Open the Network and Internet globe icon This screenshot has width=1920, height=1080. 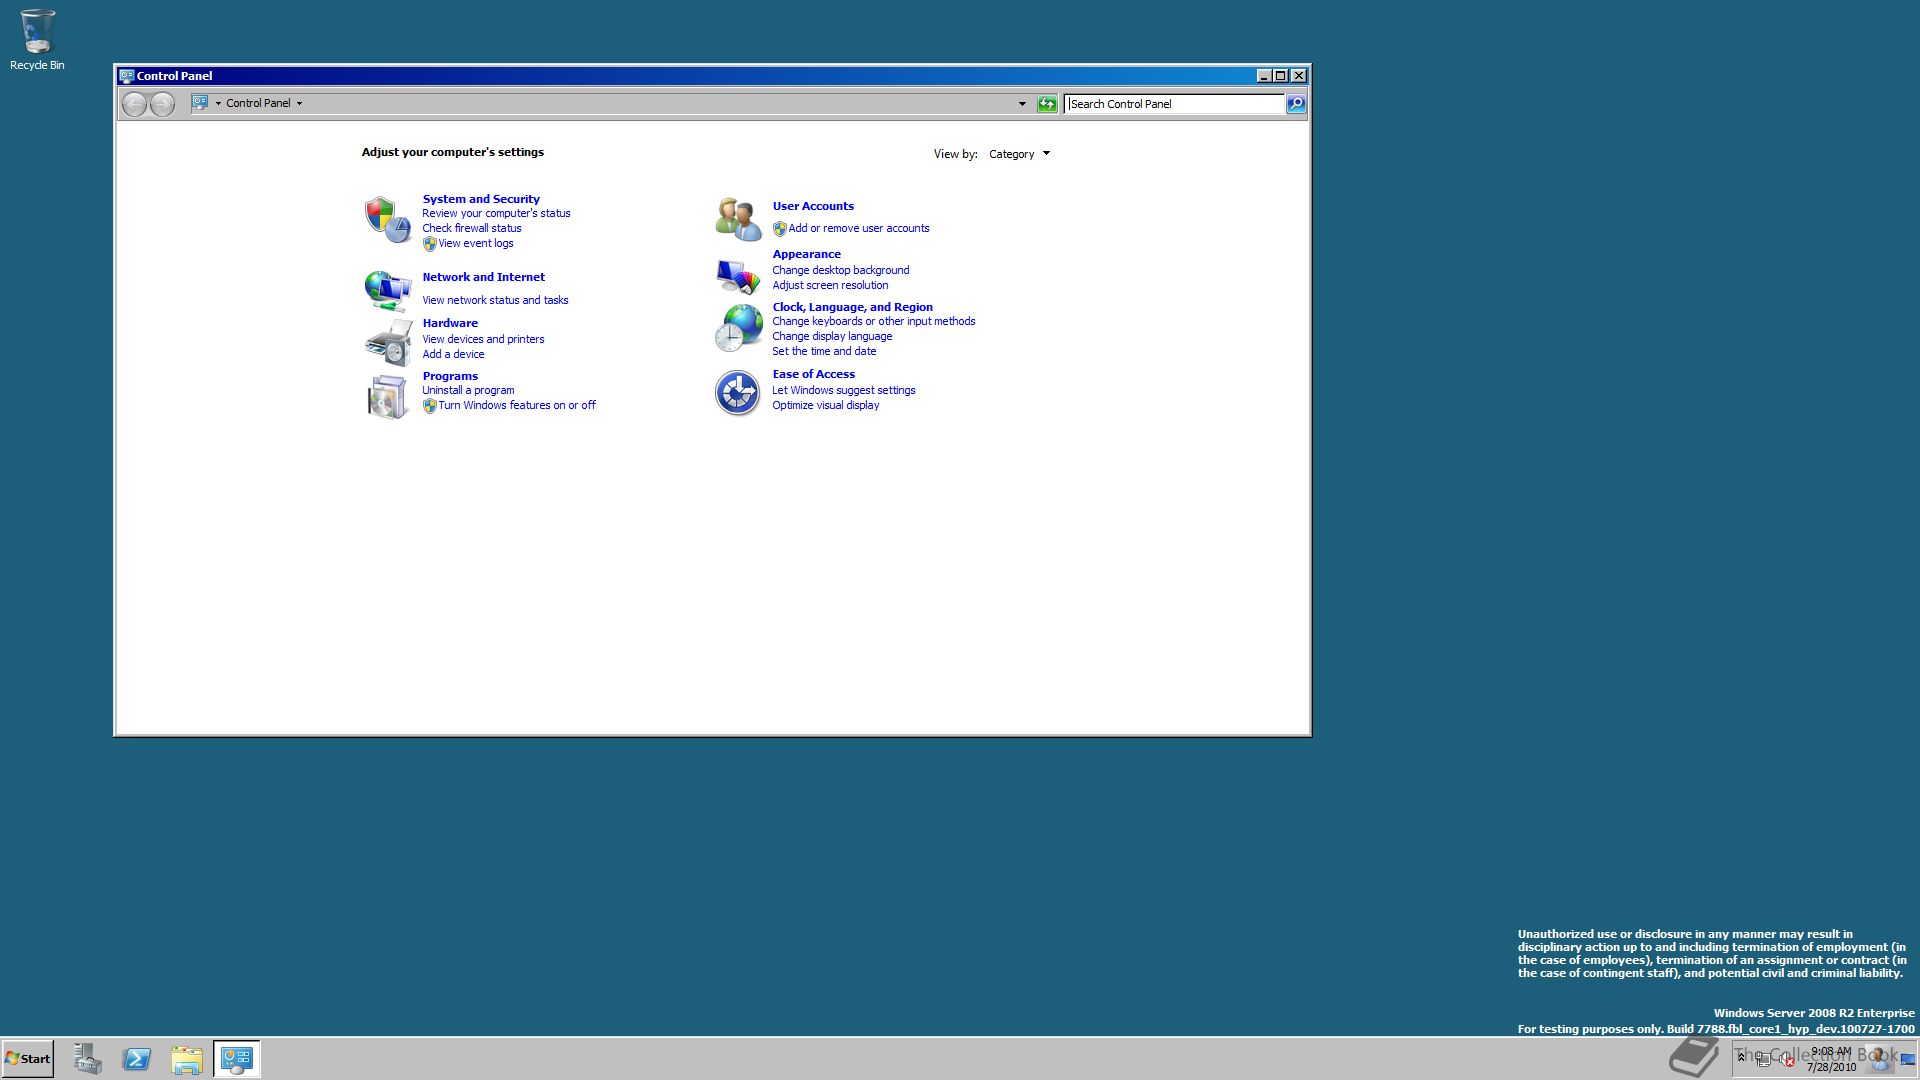[x=387, y=290]
